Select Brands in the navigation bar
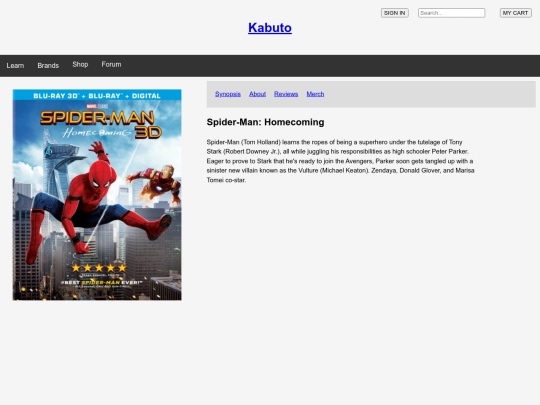The width and height of the screenshot is (540, 405). [48, 65]
